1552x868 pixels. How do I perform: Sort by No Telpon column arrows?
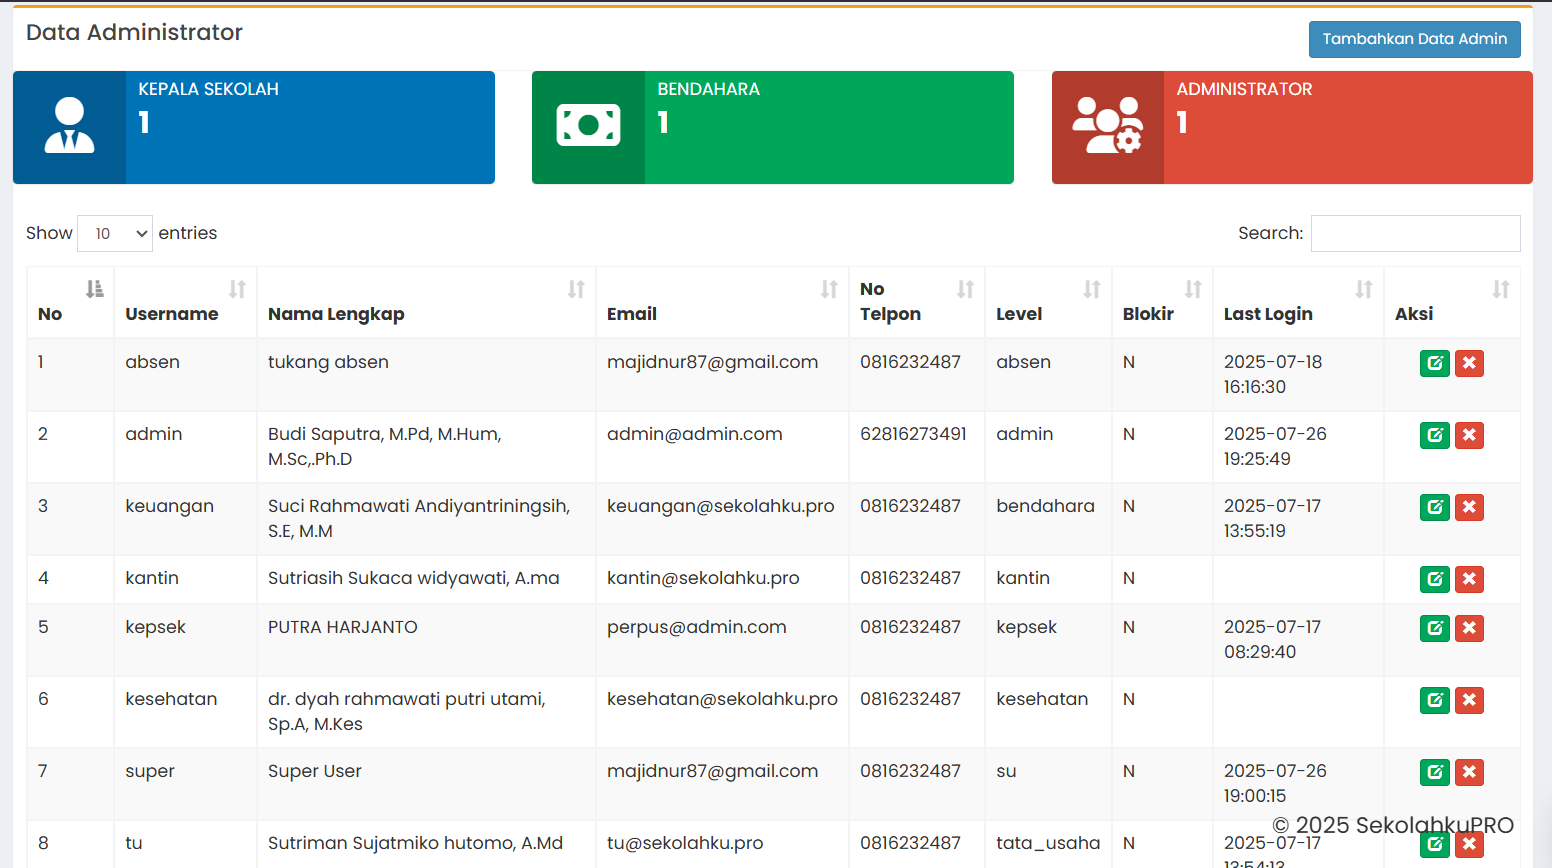pos(965,289)
